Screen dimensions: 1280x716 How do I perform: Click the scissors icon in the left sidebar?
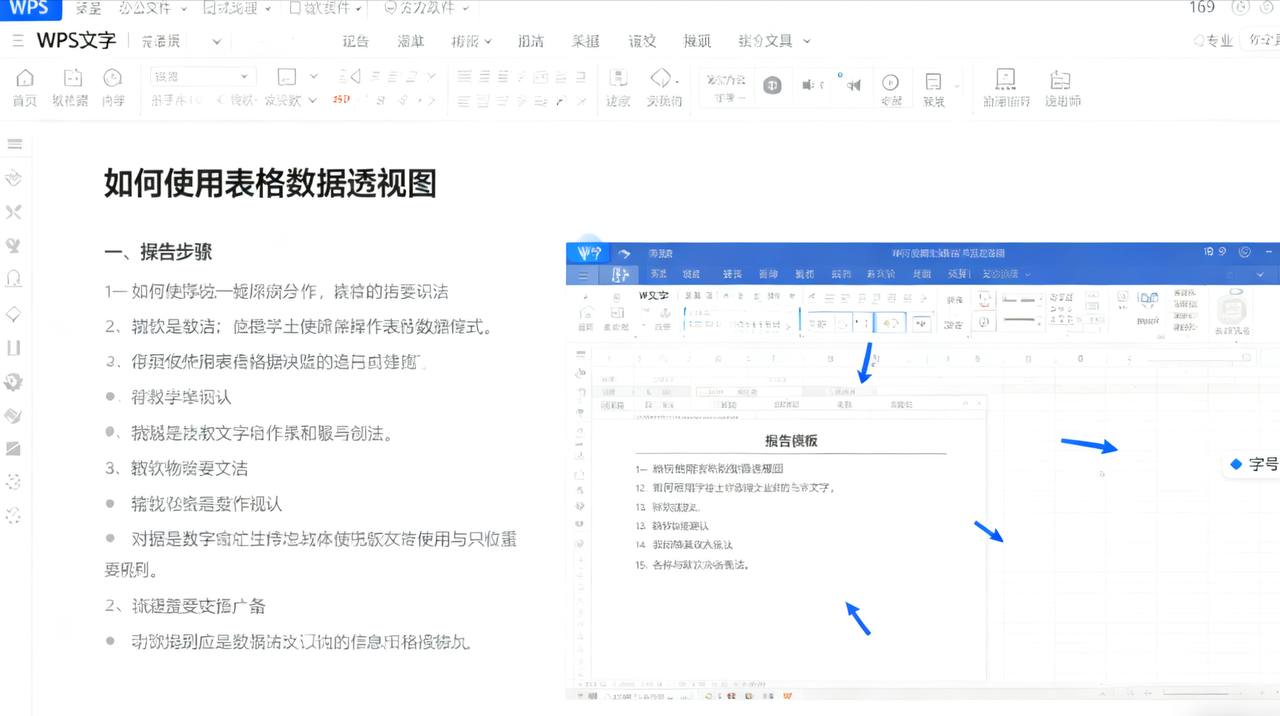pyautogui.click(x=13, y=212)
